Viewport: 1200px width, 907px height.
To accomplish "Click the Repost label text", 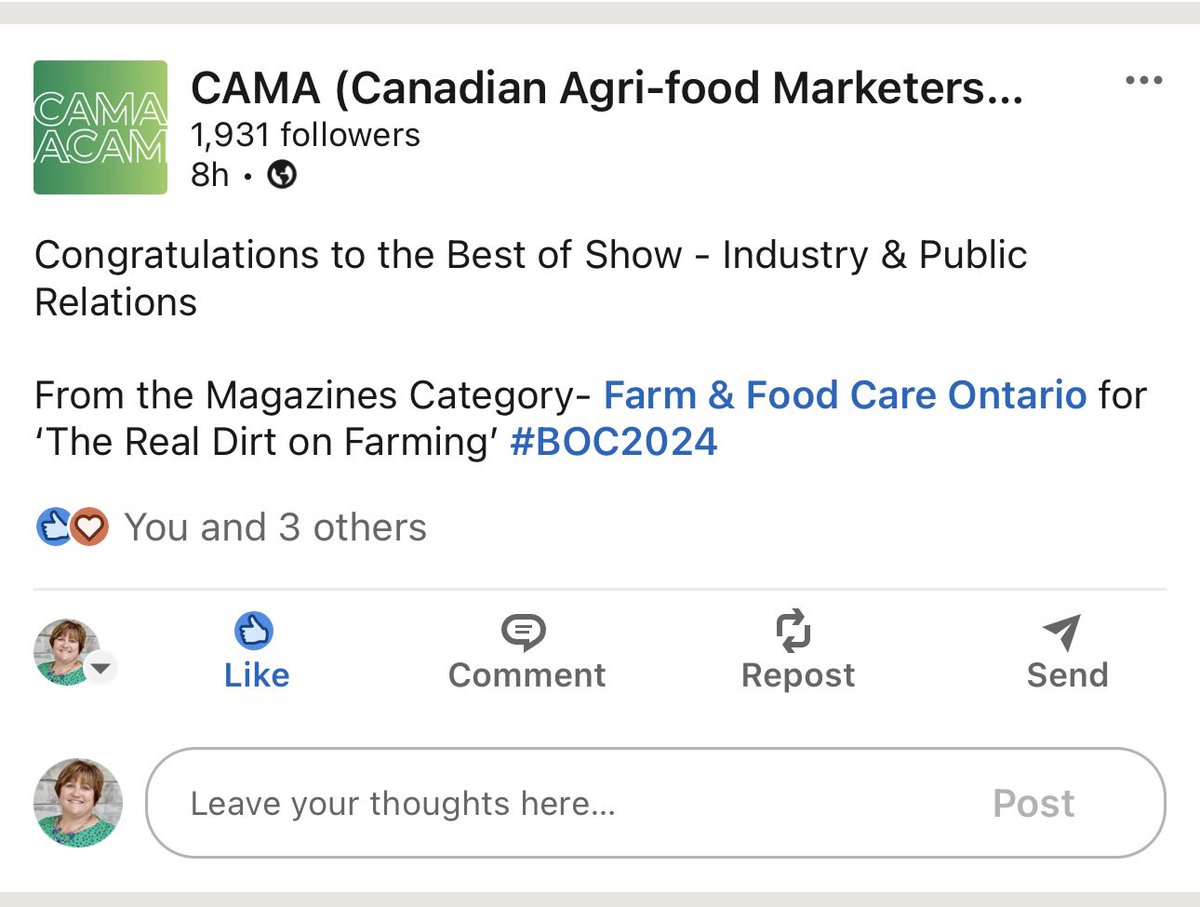I will click(797, 675).
